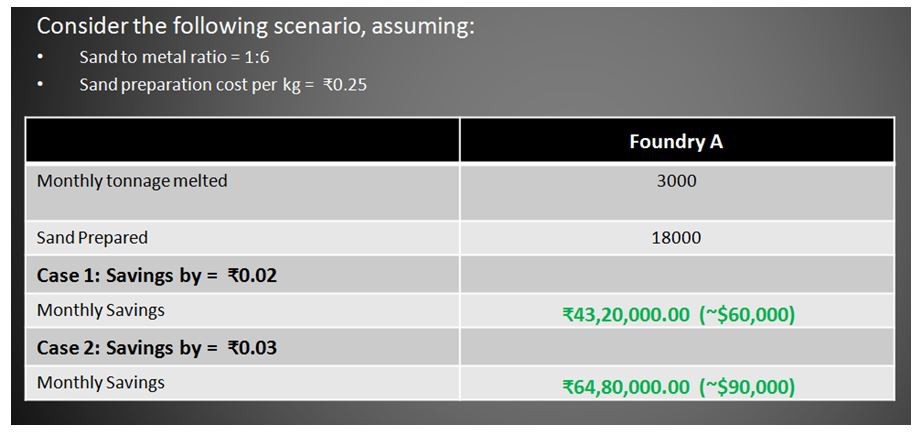Click the 18000 sand prepared value
The height and width of the screenshot is (438, 924).
676,238
